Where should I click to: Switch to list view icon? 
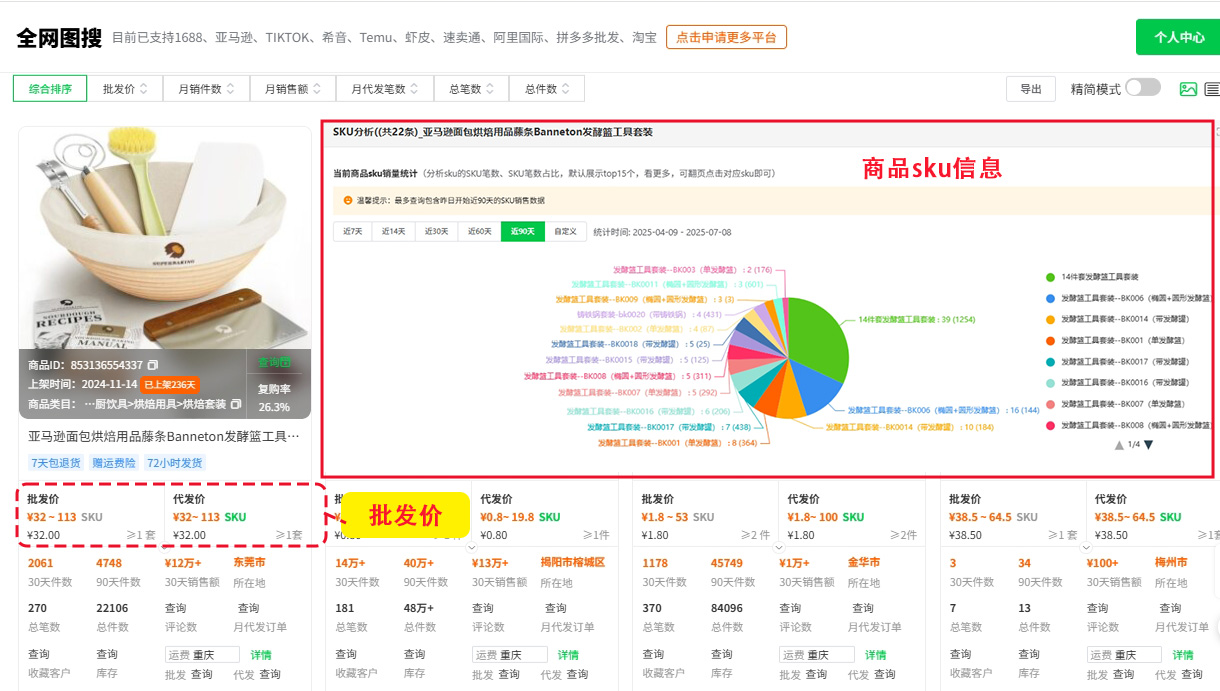point(1212,89)
